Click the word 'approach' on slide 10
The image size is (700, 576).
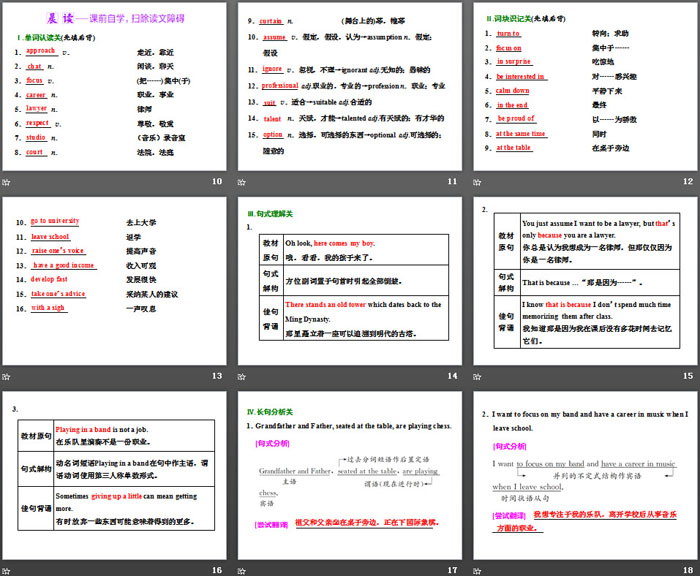[41, 51]
